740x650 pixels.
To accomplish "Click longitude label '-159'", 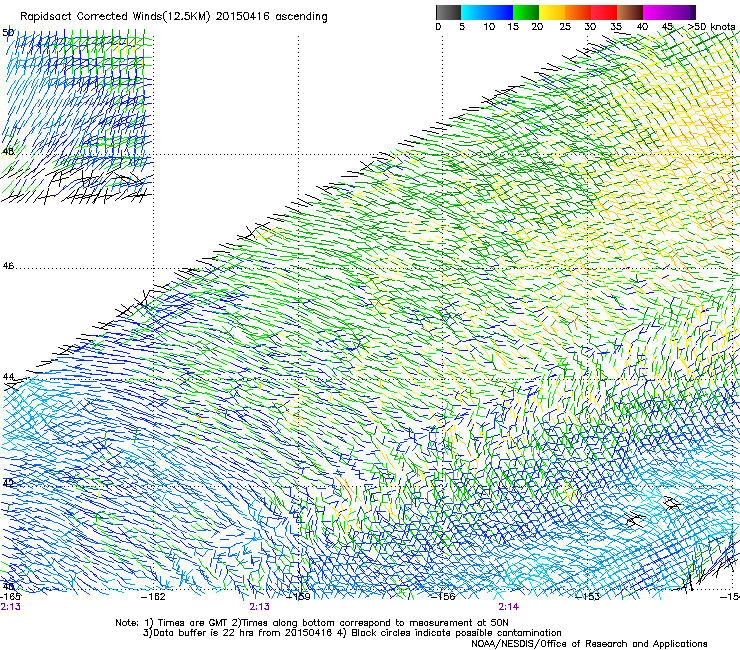I will tap(299, 597).
